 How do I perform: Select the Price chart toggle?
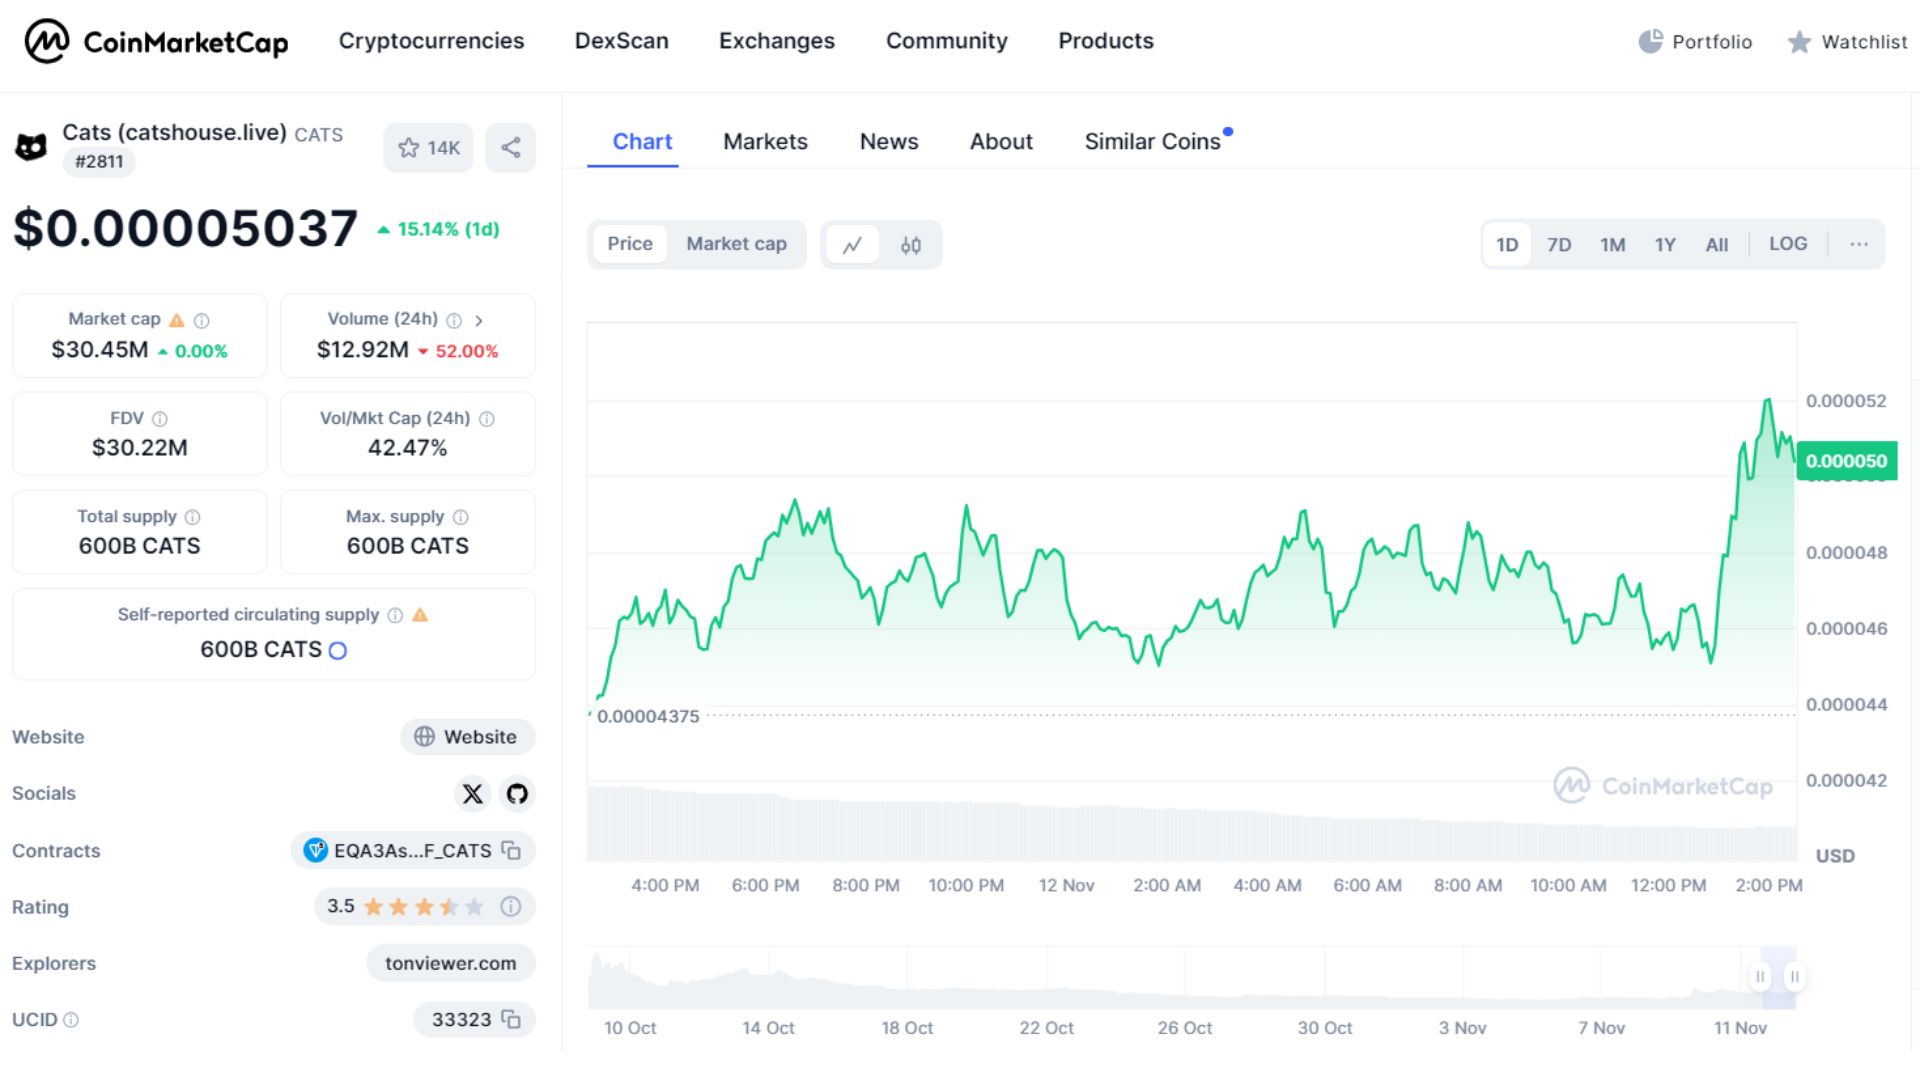630,244
